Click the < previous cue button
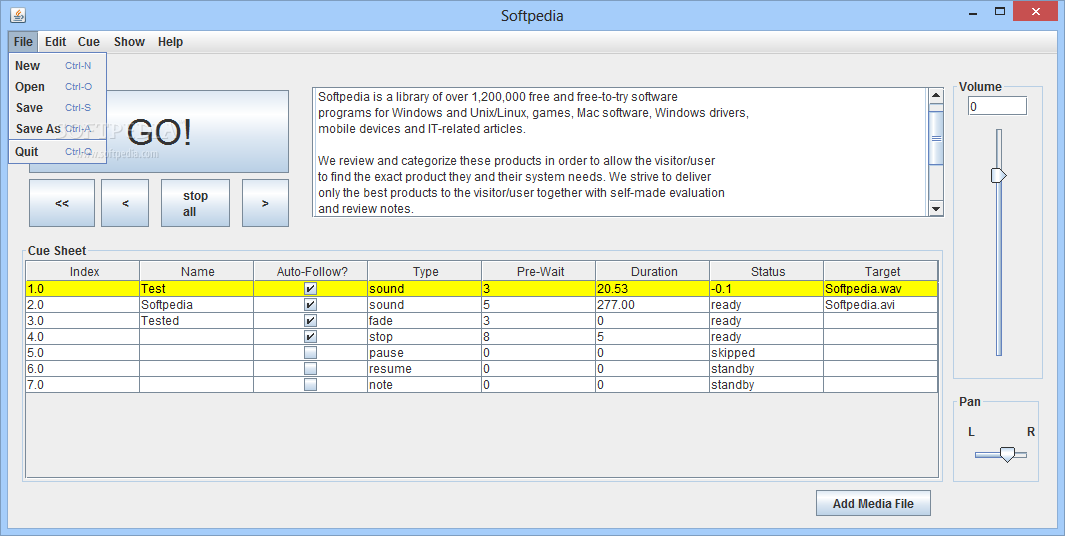Image resolution: width=1065 pixels, height=536 pixels. point(125,203)
